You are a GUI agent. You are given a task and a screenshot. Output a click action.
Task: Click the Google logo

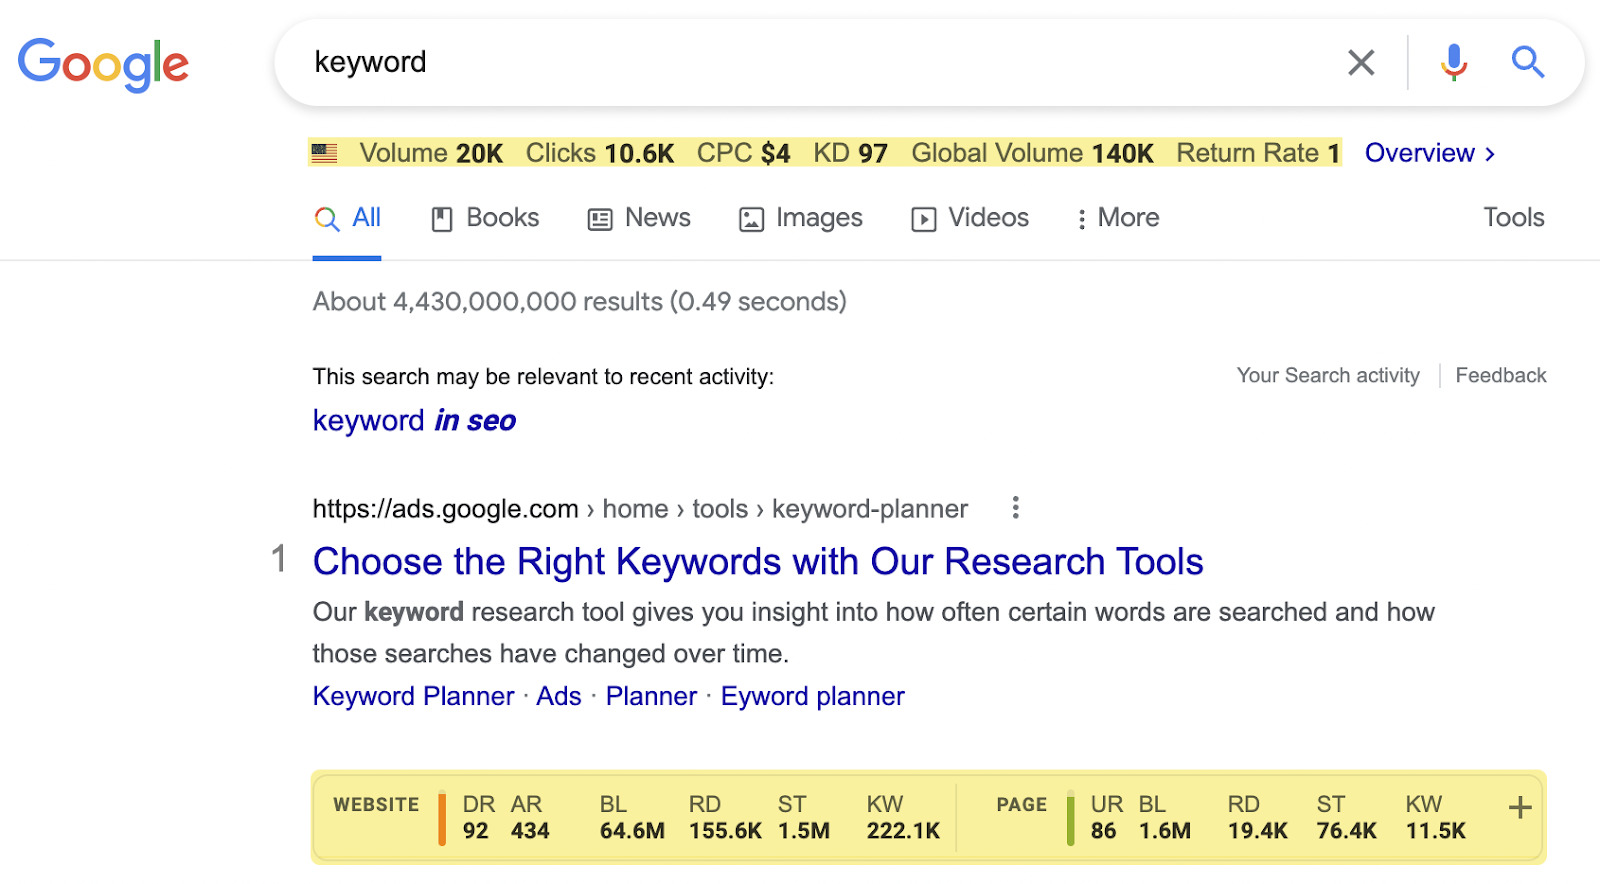point(103,64)
